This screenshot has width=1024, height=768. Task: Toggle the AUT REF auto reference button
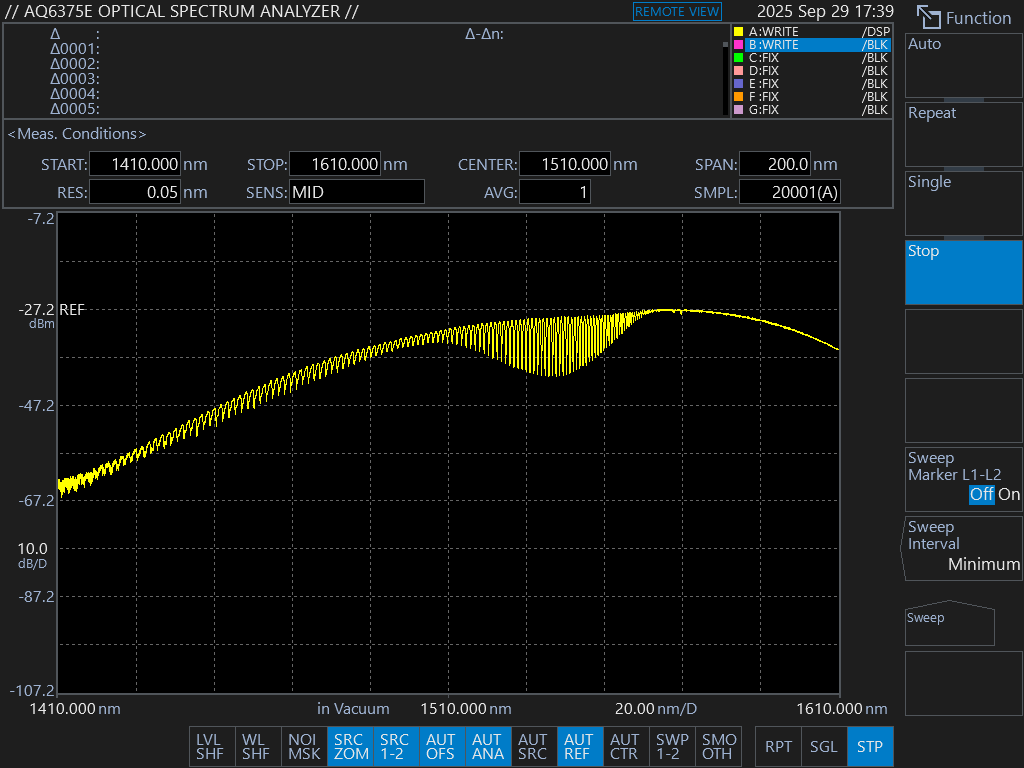[578, 747]
